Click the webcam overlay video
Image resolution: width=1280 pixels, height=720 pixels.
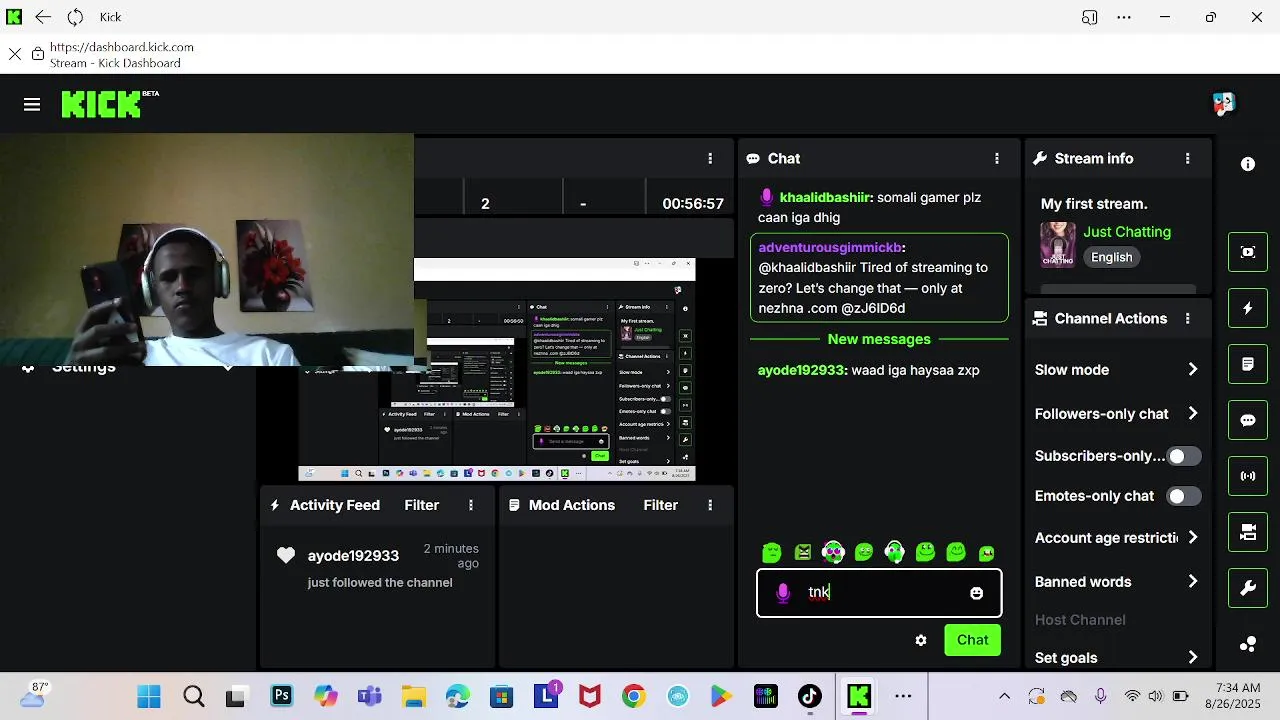coord(207,250)
